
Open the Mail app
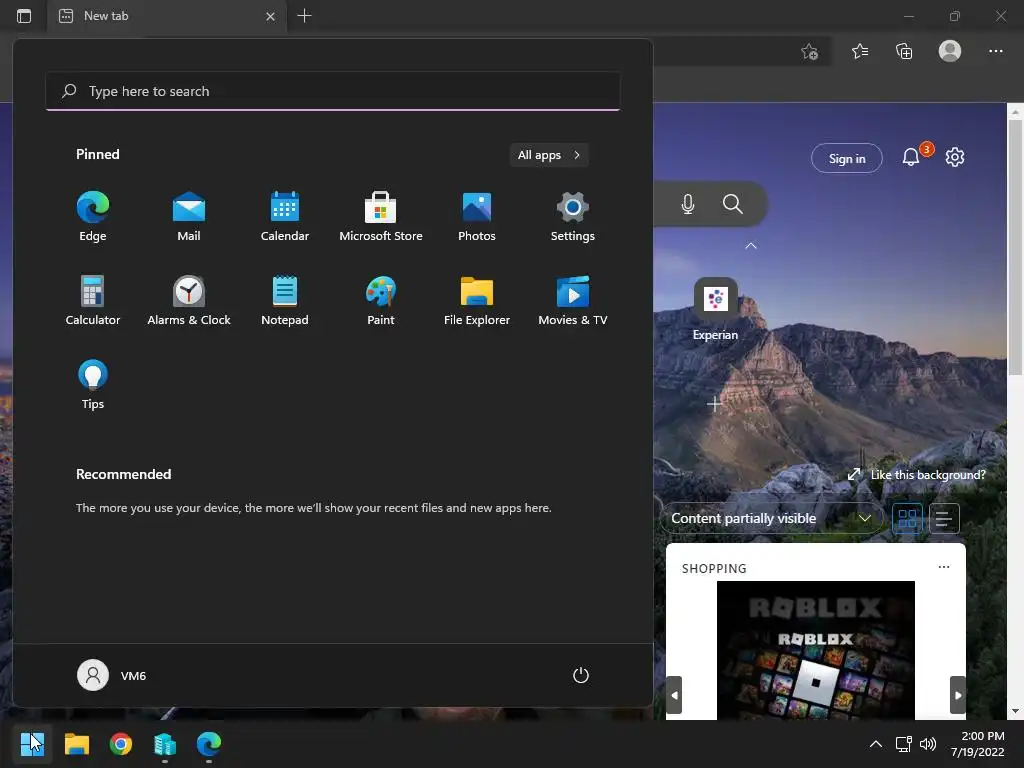pyautogui.click(x=189, y=217)
